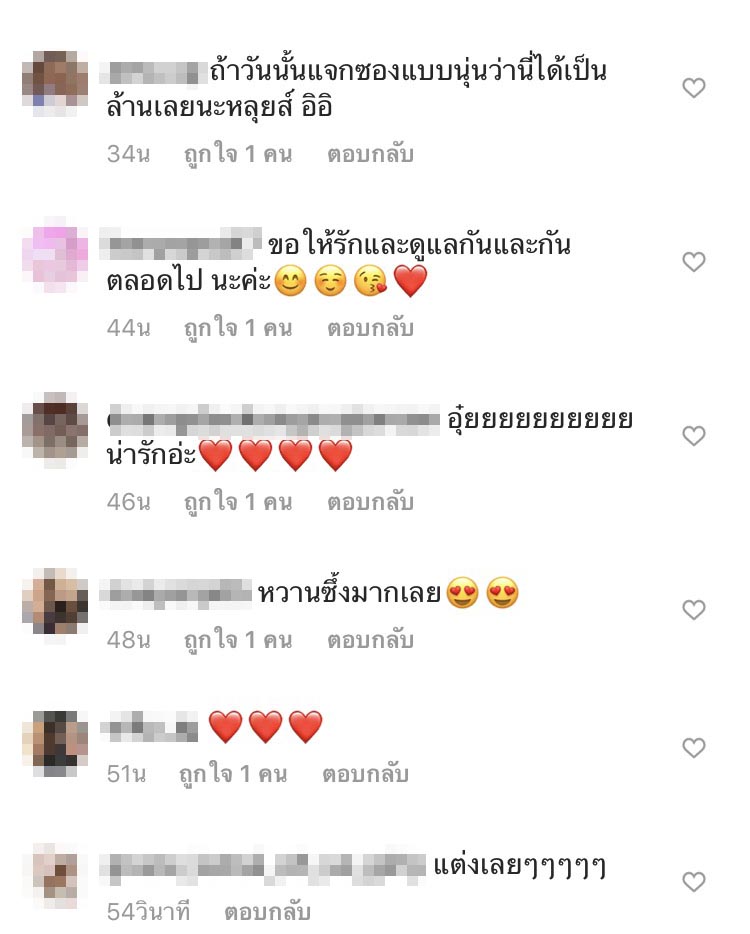Click ตอบกลับ under 48น comment

[370, 640]
